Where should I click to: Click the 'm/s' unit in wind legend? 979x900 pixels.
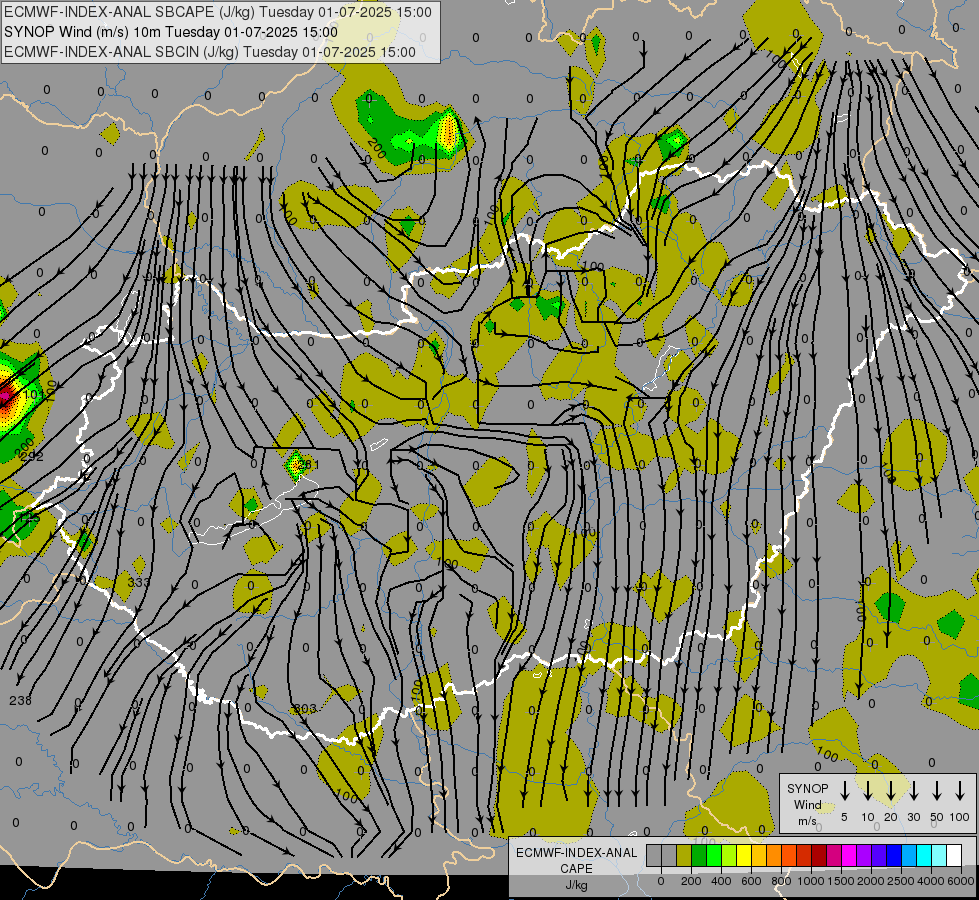pos(807,821)
